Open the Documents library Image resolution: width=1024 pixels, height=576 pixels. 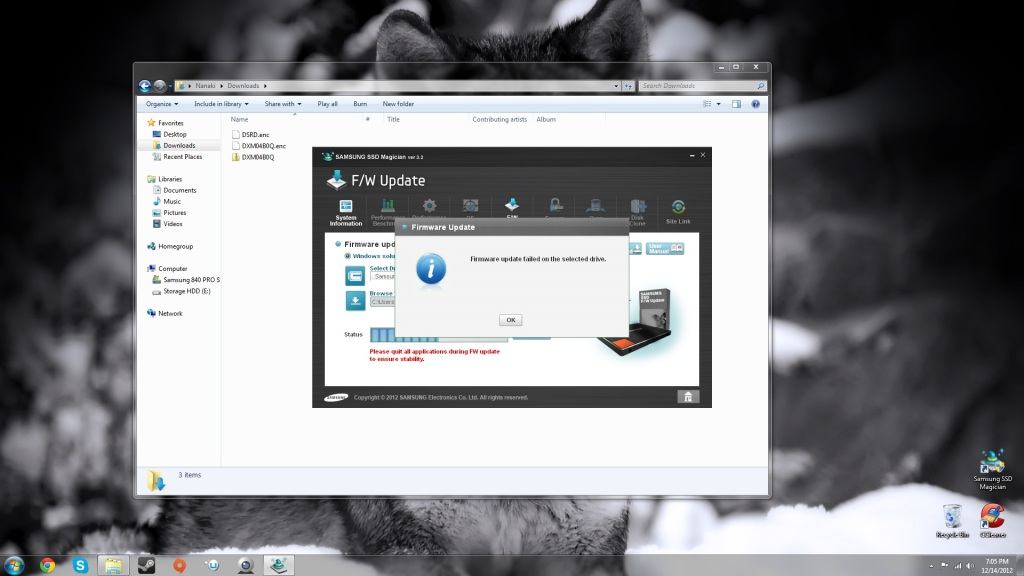180,190
